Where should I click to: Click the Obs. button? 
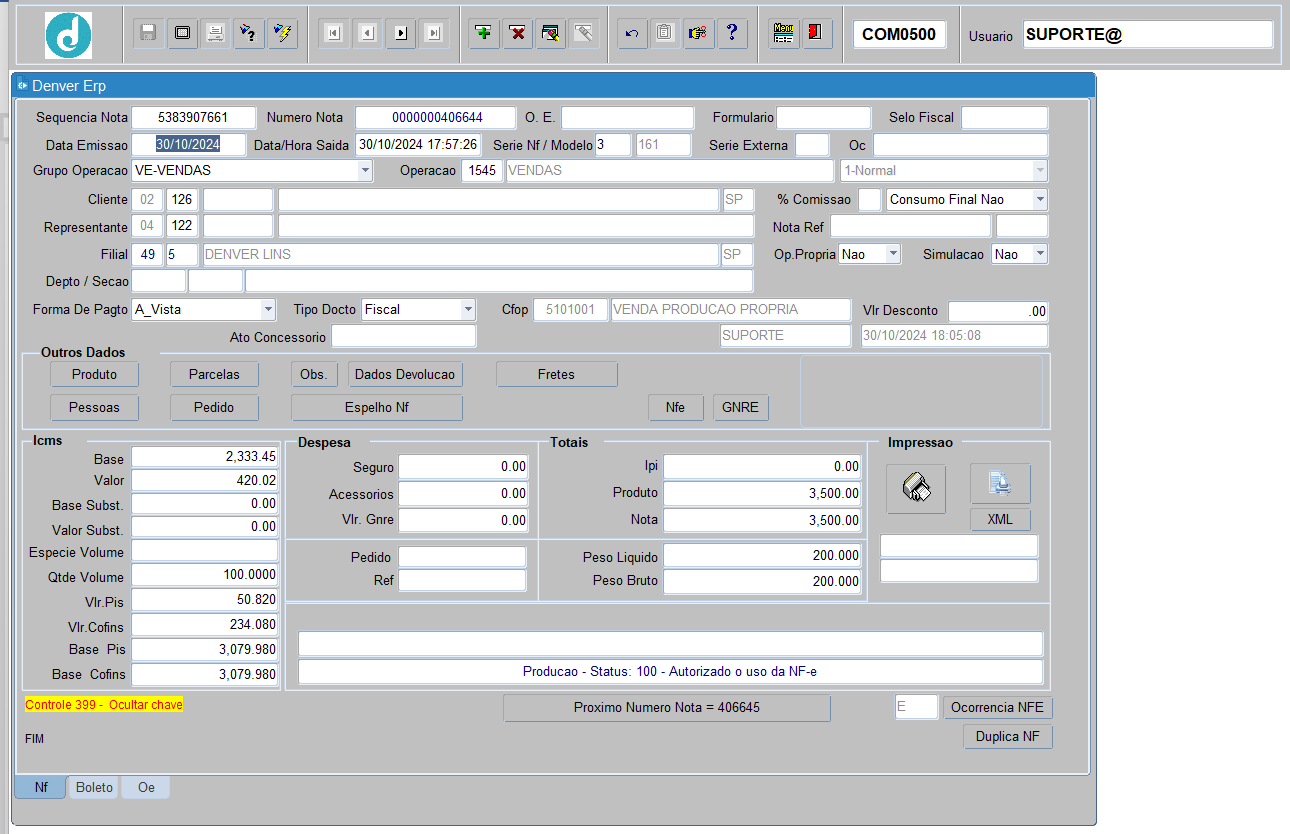click(313, 374)
